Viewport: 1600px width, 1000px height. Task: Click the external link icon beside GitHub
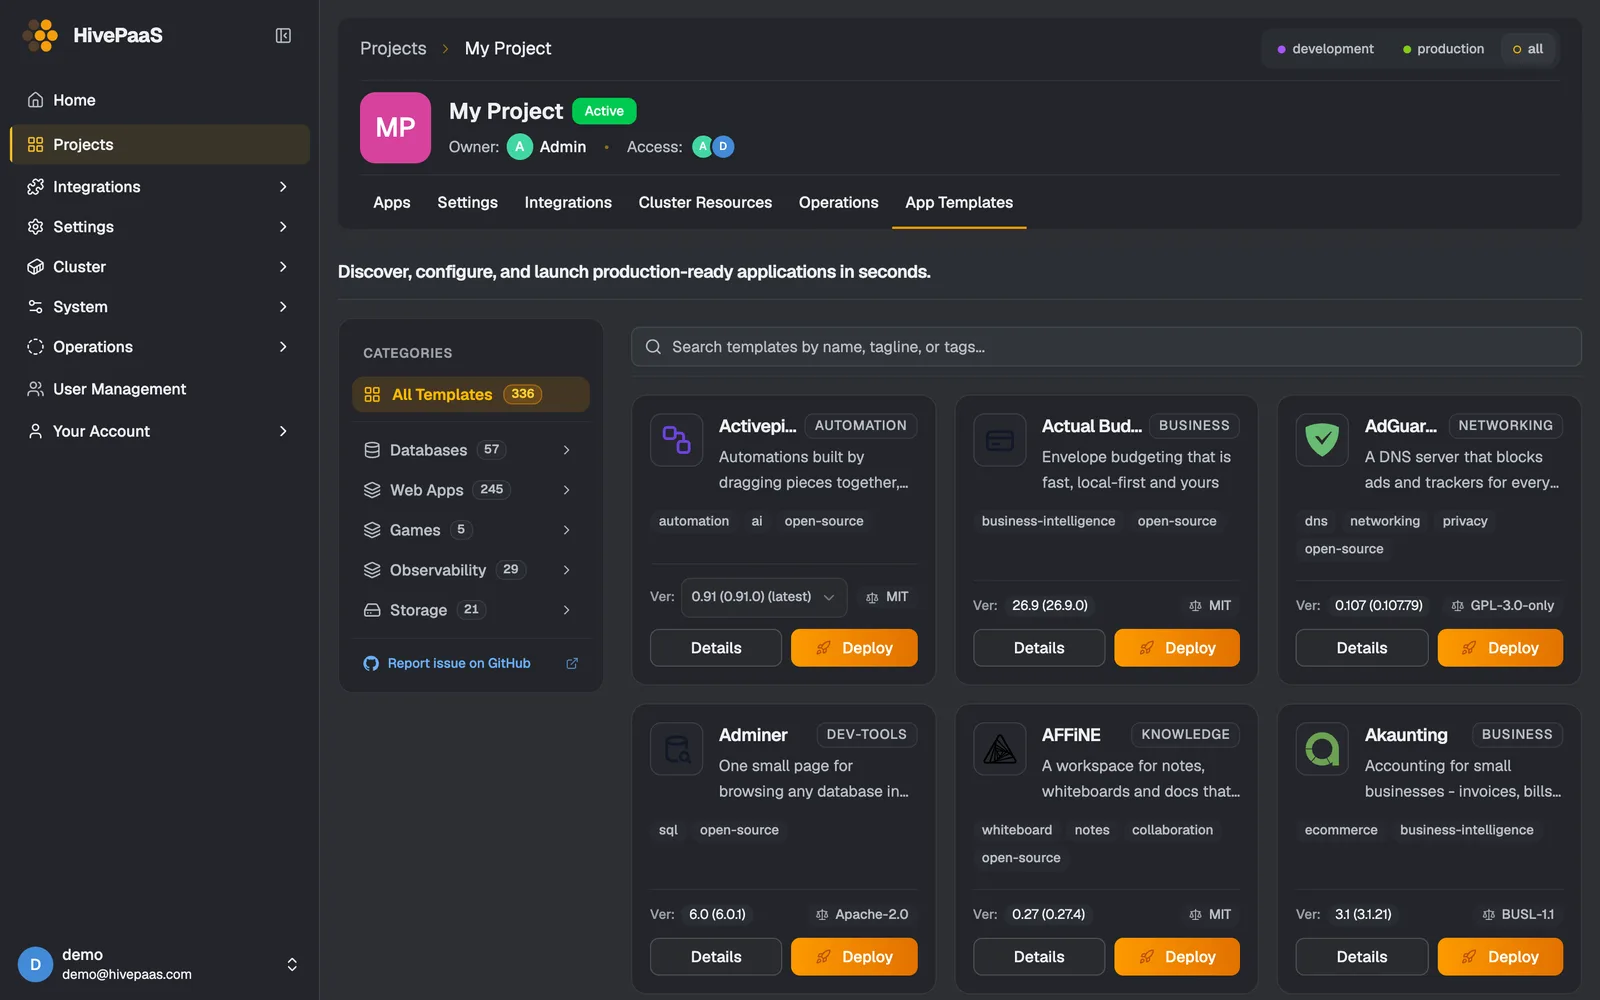tap(572, 663)
